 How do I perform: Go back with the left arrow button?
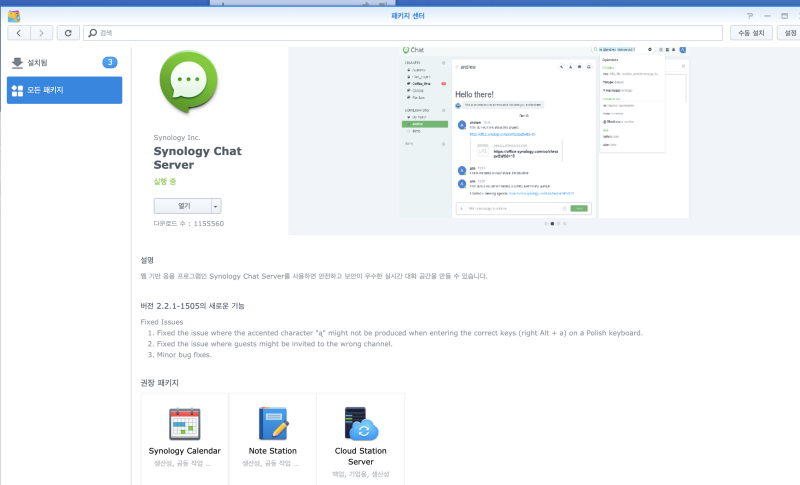click(19, 33)
